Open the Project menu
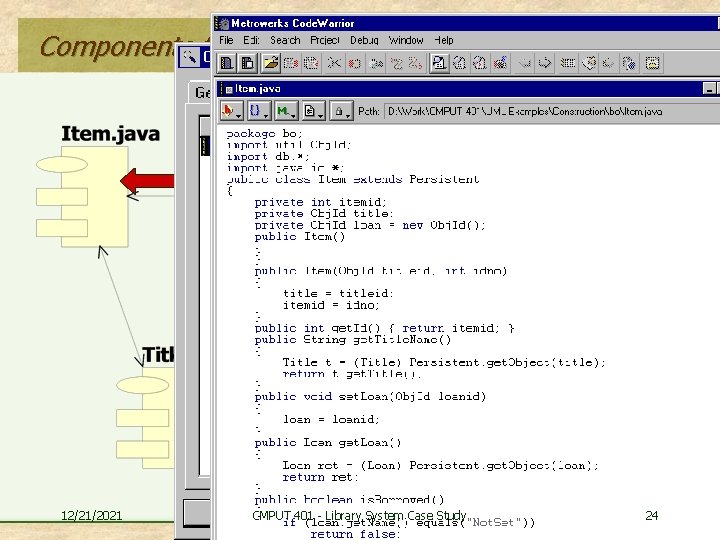Viewport: 720px width, 540px height. [325, 40]
